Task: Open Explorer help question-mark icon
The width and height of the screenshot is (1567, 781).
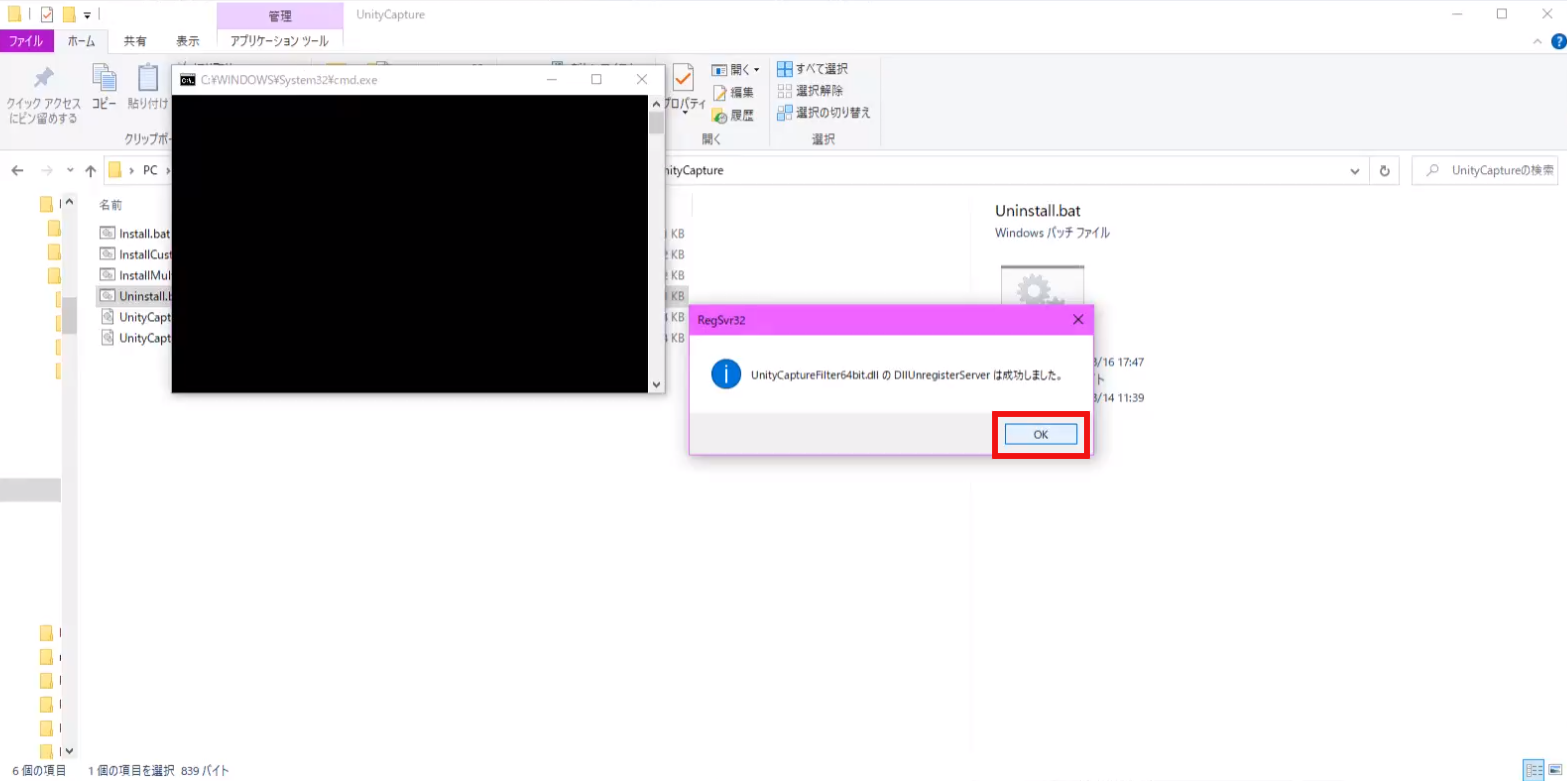Action: 1558,42
